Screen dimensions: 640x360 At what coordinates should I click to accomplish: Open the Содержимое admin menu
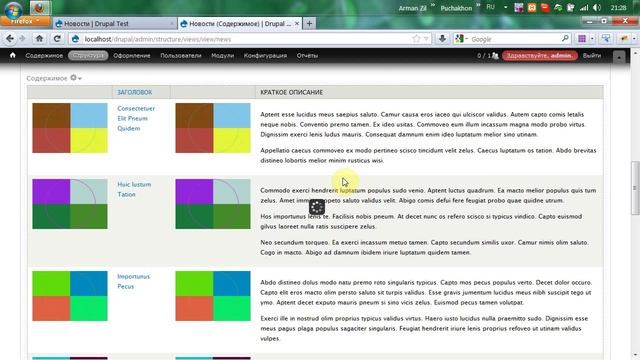pos(44,56)
